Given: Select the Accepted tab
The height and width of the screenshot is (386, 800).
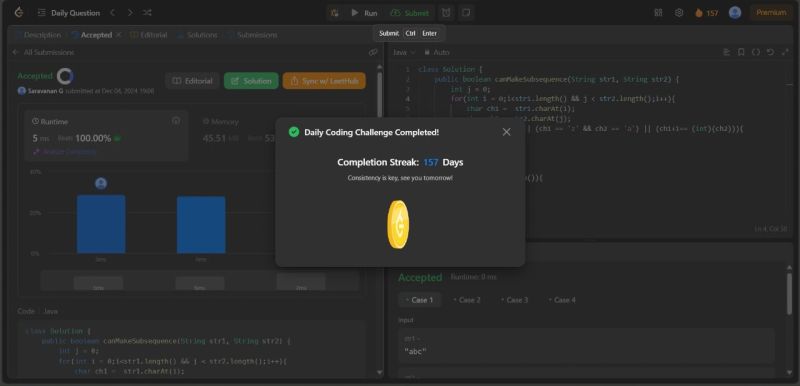Looking at the screenshot, I should pos(92,35).
